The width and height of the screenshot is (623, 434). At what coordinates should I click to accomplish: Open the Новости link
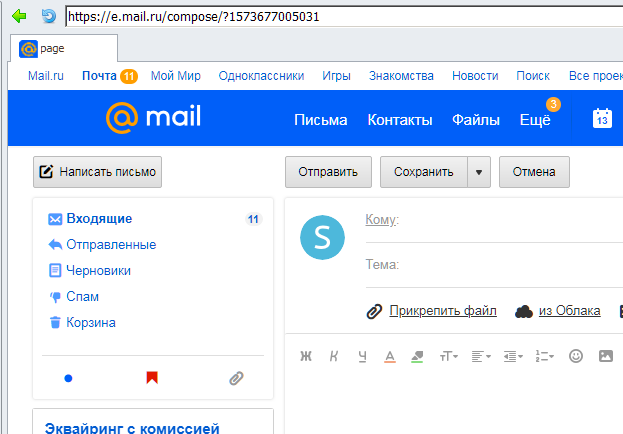tap(475, 76)
